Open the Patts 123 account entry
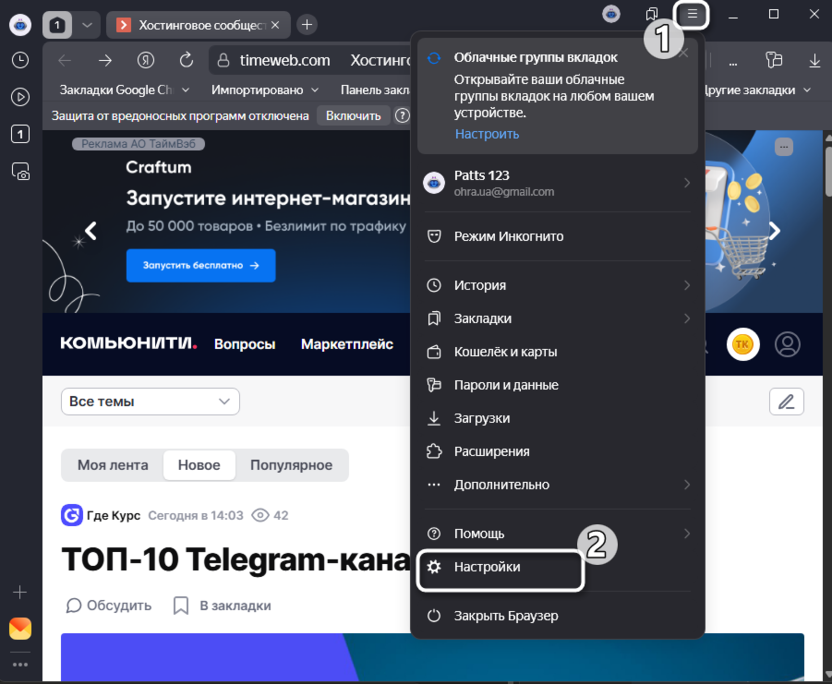Image resolution: width=832 pixels, height=684 pixels. [557, 183]
